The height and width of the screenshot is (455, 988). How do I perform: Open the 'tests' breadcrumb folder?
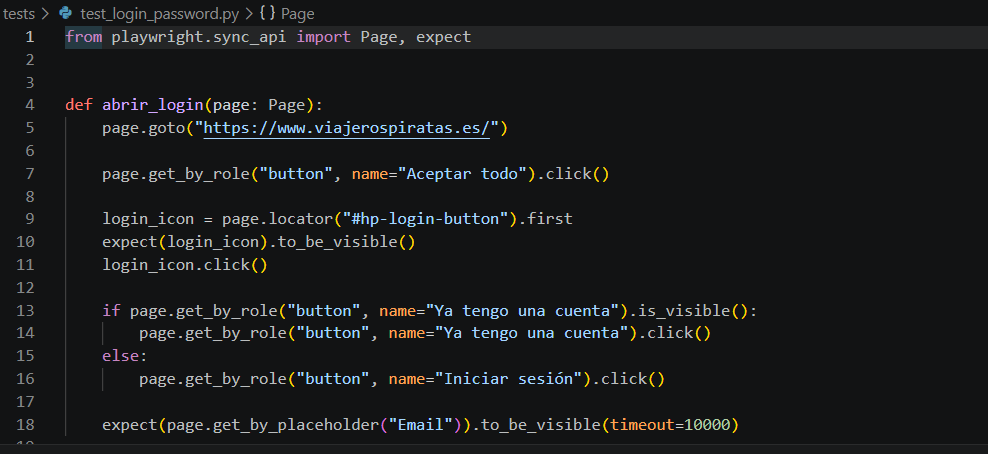19,13
